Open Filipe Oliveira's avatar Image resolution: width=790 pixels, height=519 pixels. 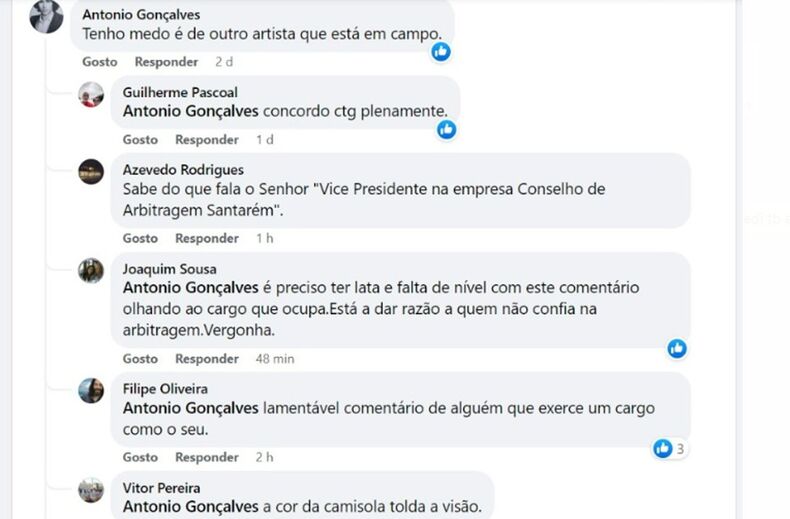pyautogui.click(x=91, y=390)
